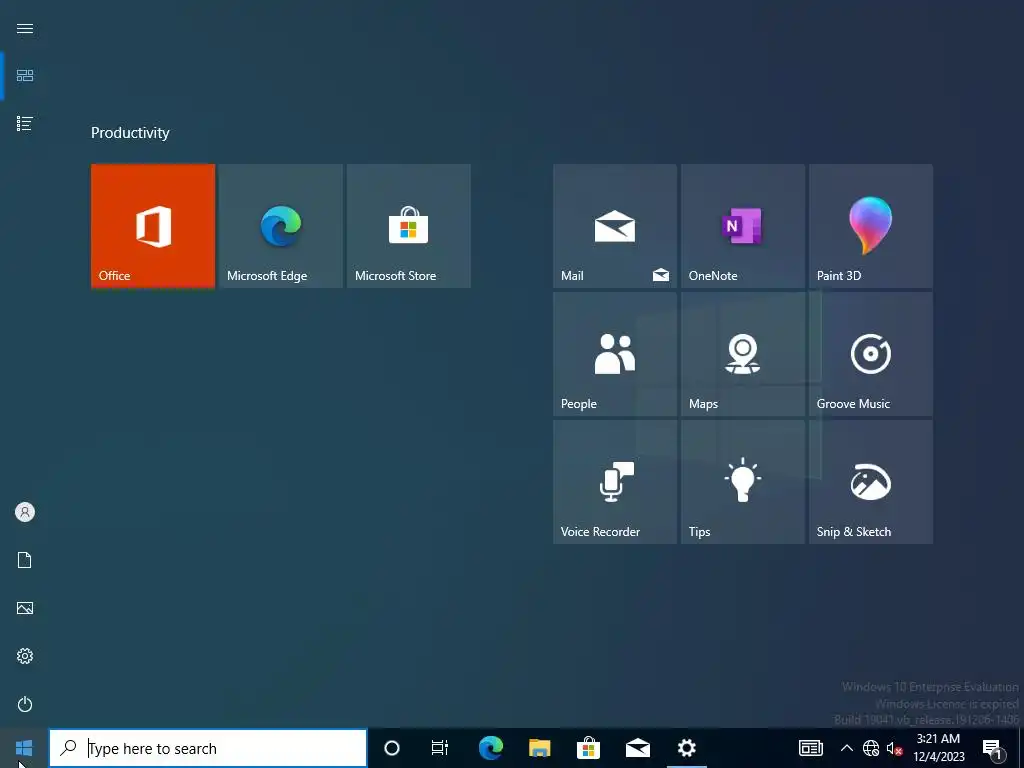
Task: Open Task View on the taskbar
Action: 440,748
